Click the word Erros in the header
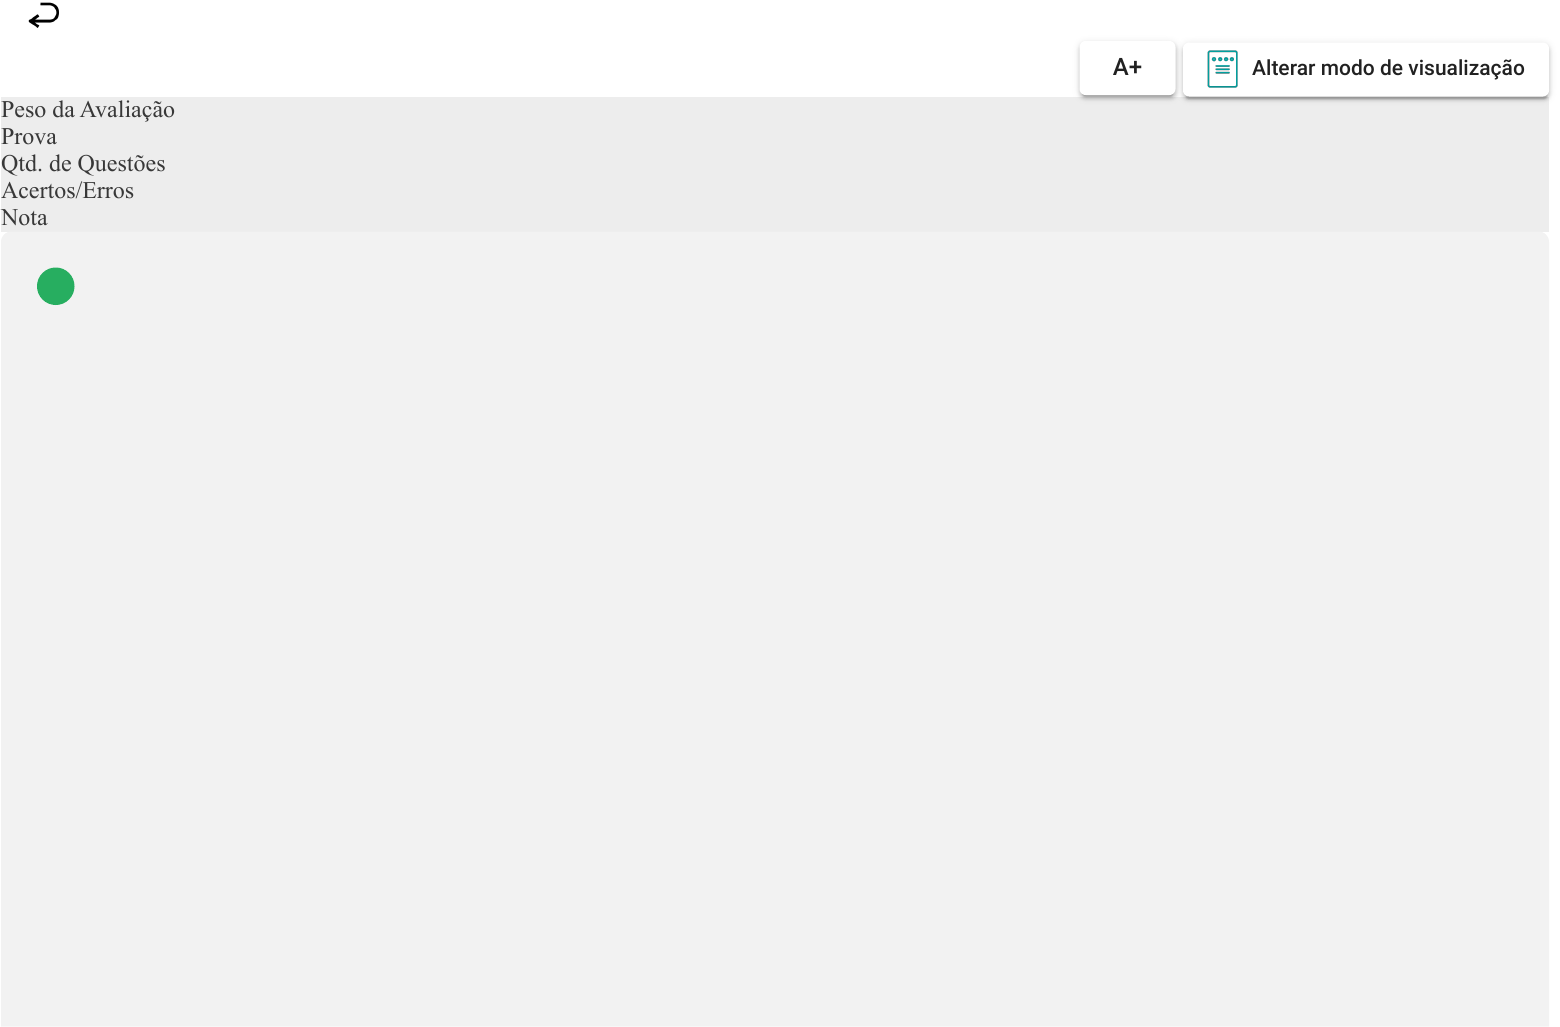The width and height of the screenshot is (1560, 1027). coord(108,191)
